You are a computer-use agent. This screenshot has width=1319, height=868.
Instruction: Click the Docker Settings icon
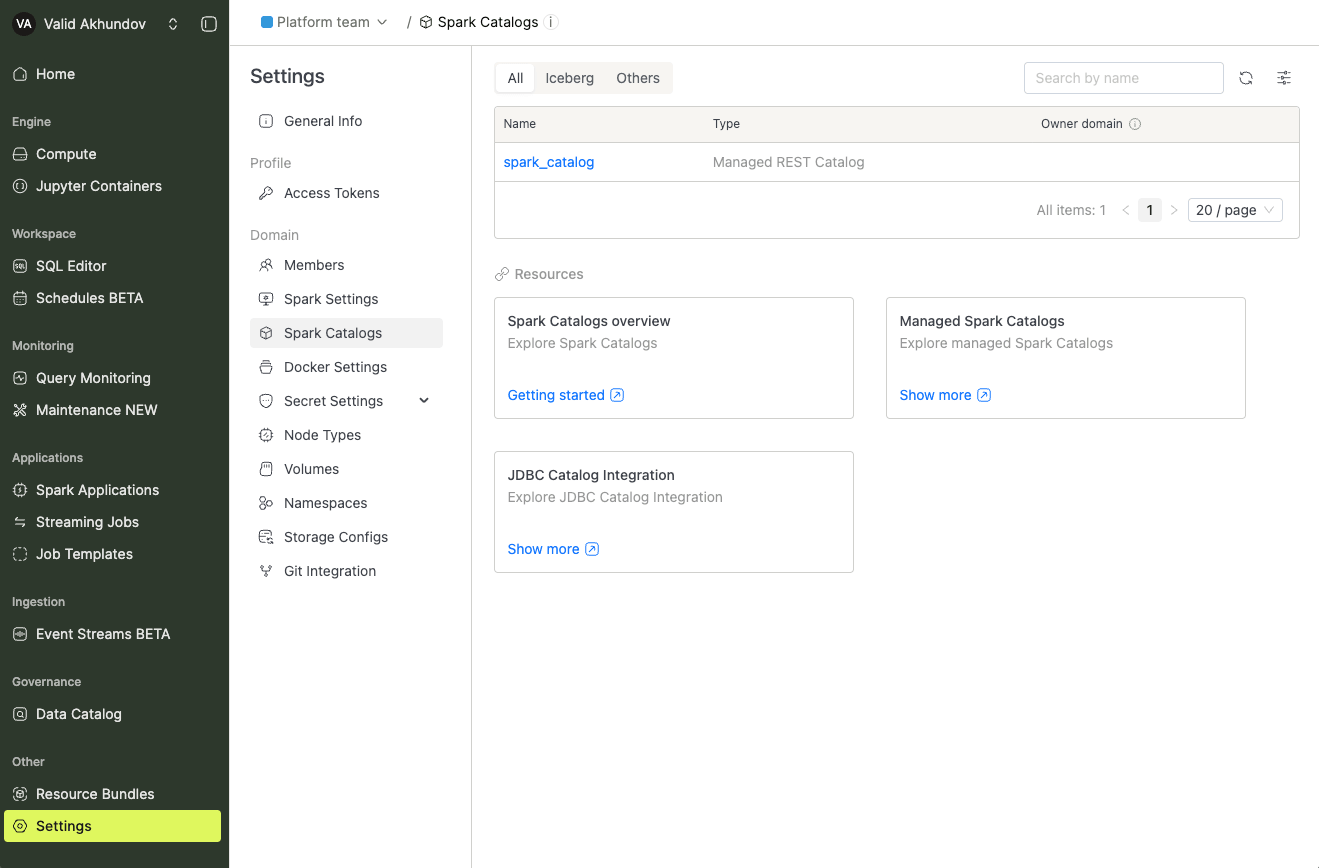[266, 367]
